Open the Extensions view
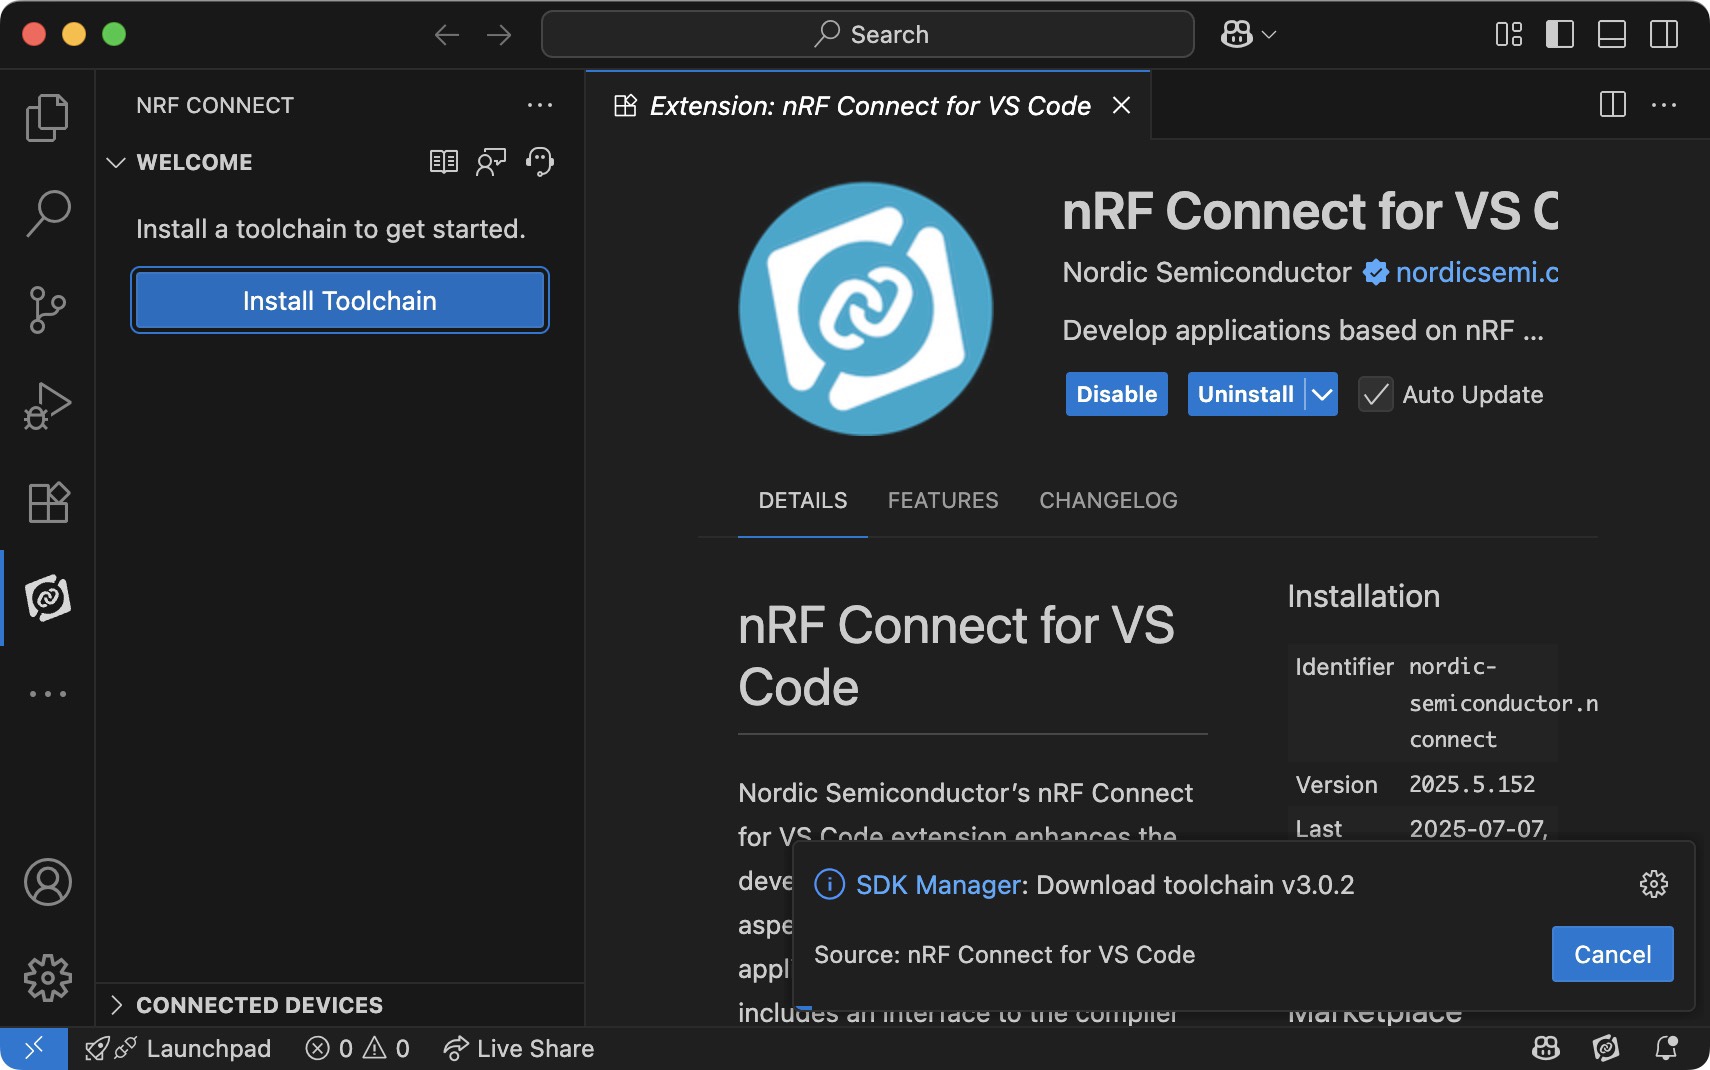 pyautogui.click(x=47, y=502)
